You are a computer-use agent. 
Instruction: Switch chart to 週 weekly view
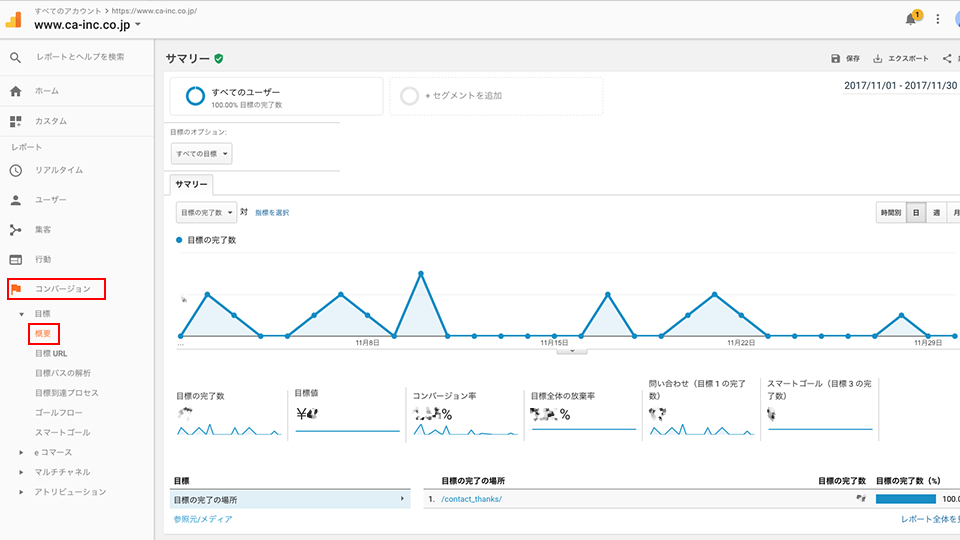(936, 213)
